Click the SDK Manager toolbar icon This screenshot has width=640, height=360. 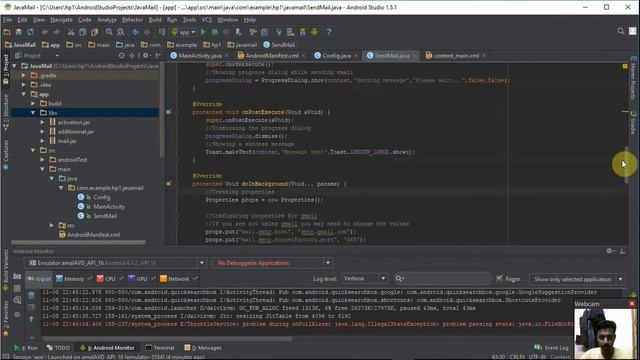[302, 32]
